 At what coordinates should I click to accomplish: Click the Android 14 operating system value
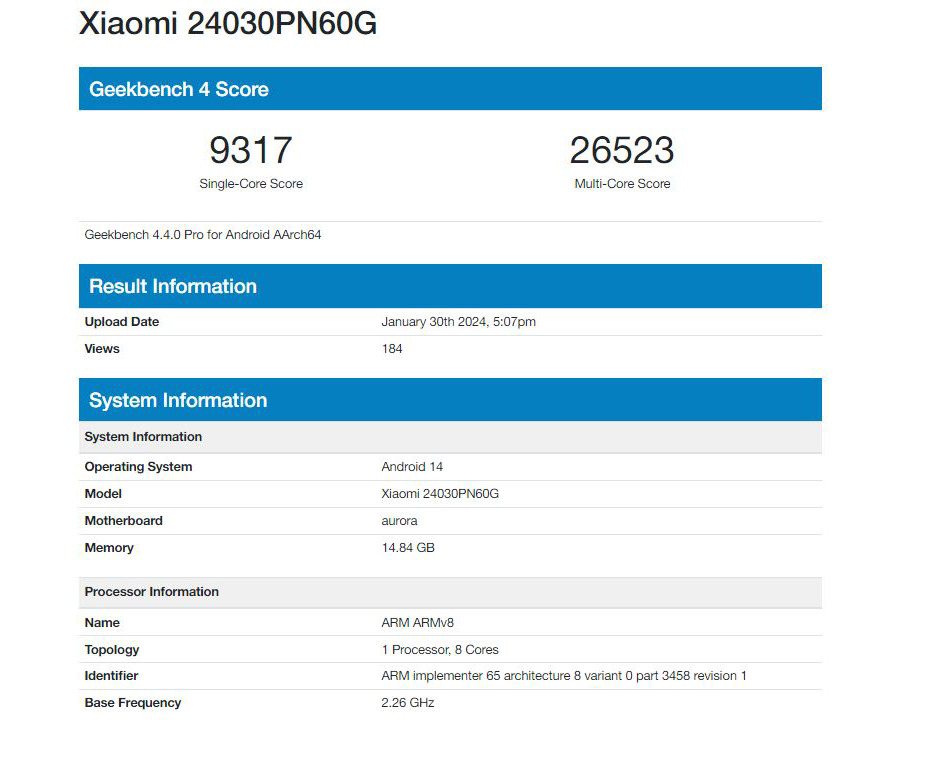pos(412,467)
